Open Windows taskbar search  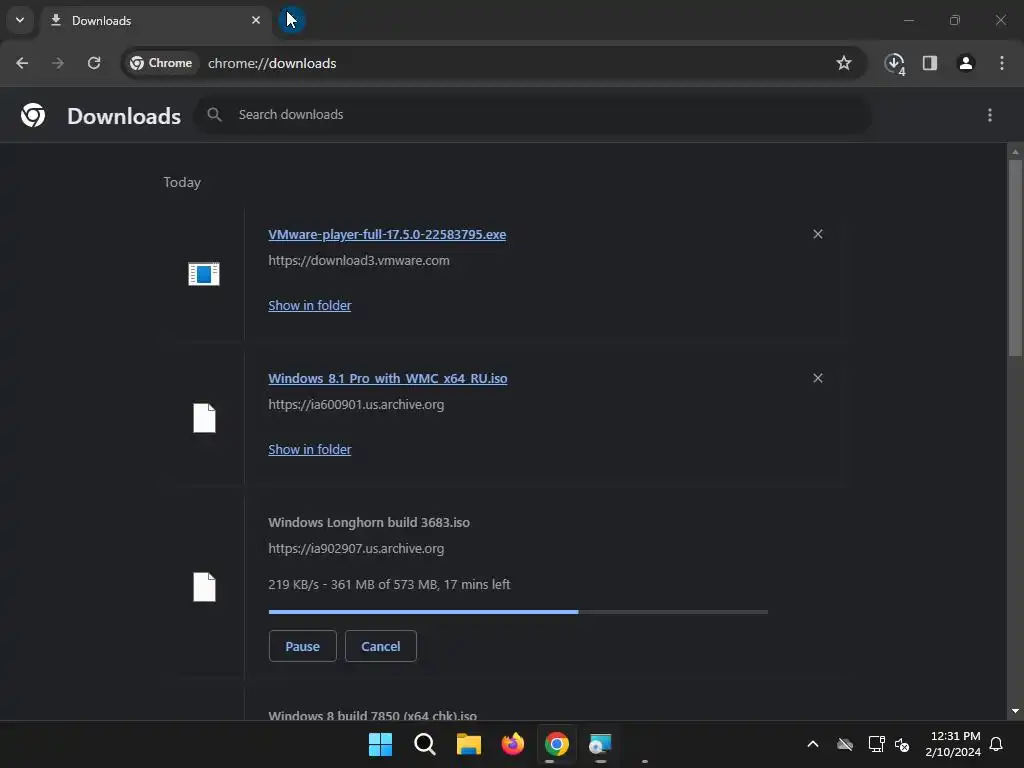tap(424, 744)
